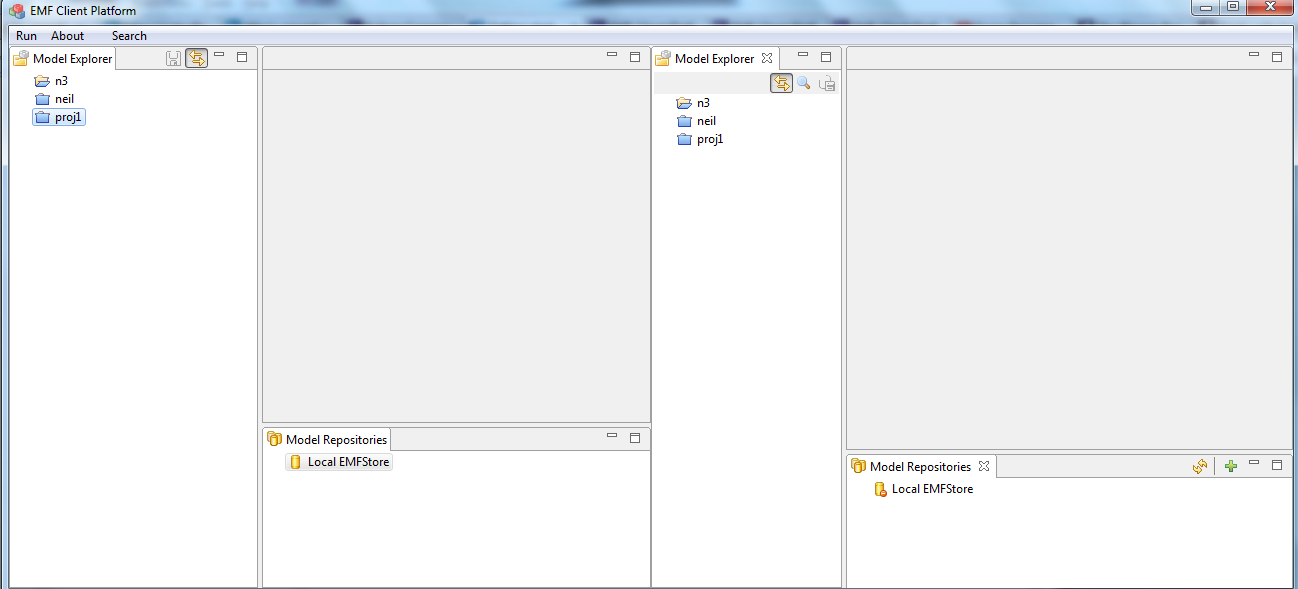1298x589 pixels.
Task: Select neil project in right Model Explorer
Action: point(696,121)
